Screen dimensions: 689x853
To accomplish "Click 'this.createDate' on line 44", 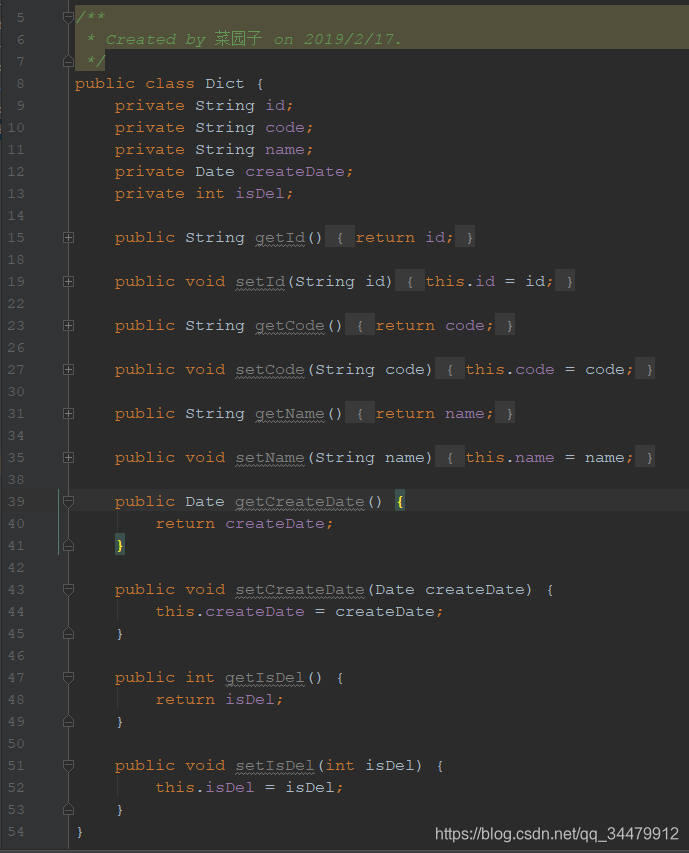I will (x=229, y=612).
